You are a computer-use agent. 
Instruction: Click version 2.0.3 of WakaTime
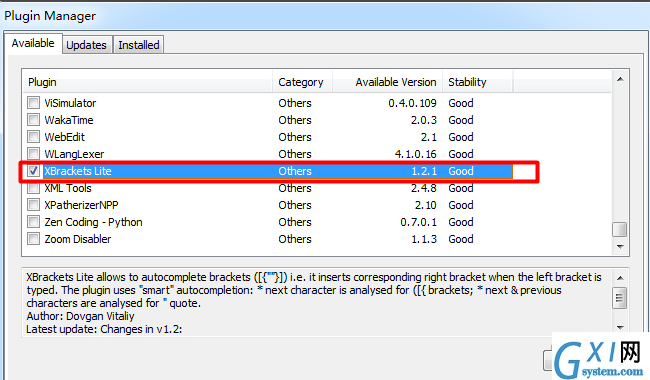point(424,120)
